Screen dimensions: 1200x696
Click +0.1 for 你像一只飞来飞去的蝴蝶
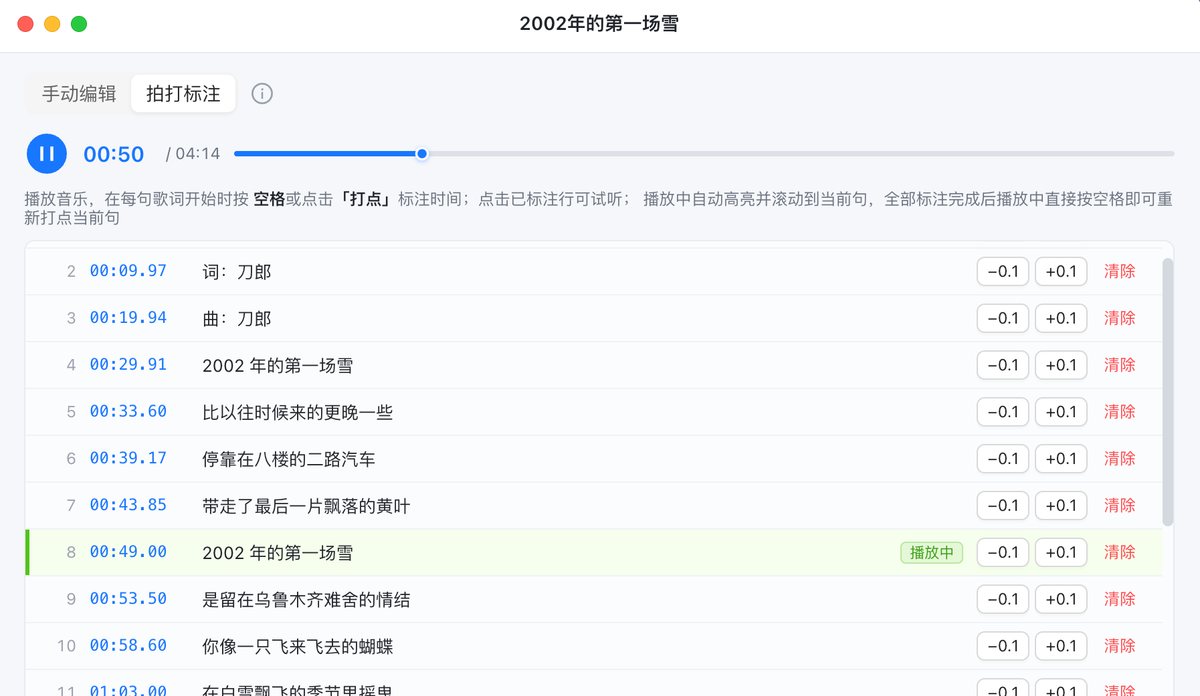pyautogui.click(x=1061, y=646)
